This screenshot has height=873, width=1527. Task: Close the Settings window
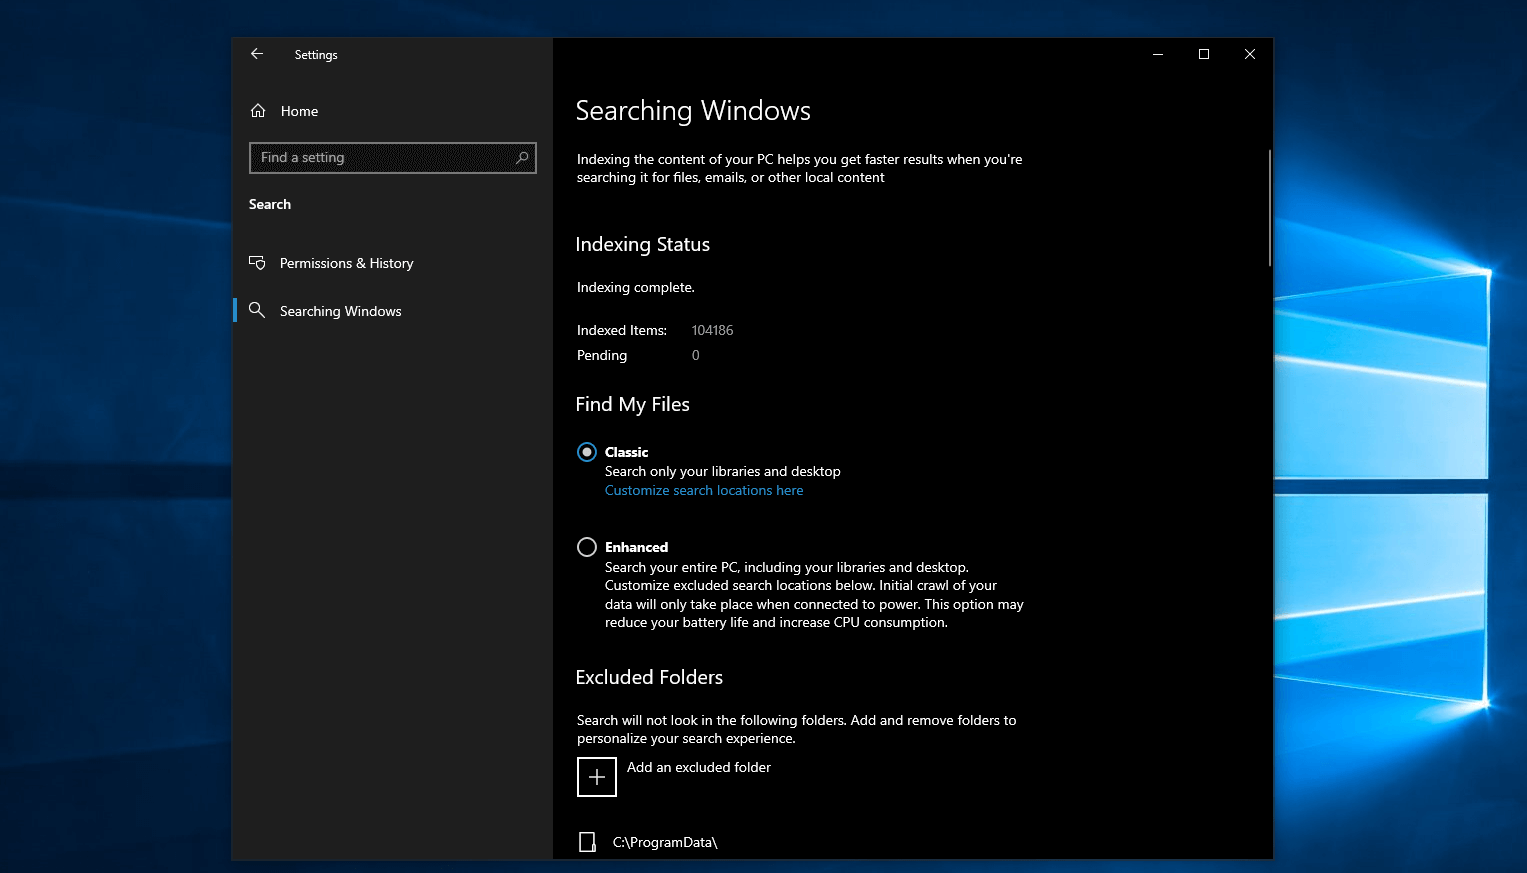point(1250,54)
